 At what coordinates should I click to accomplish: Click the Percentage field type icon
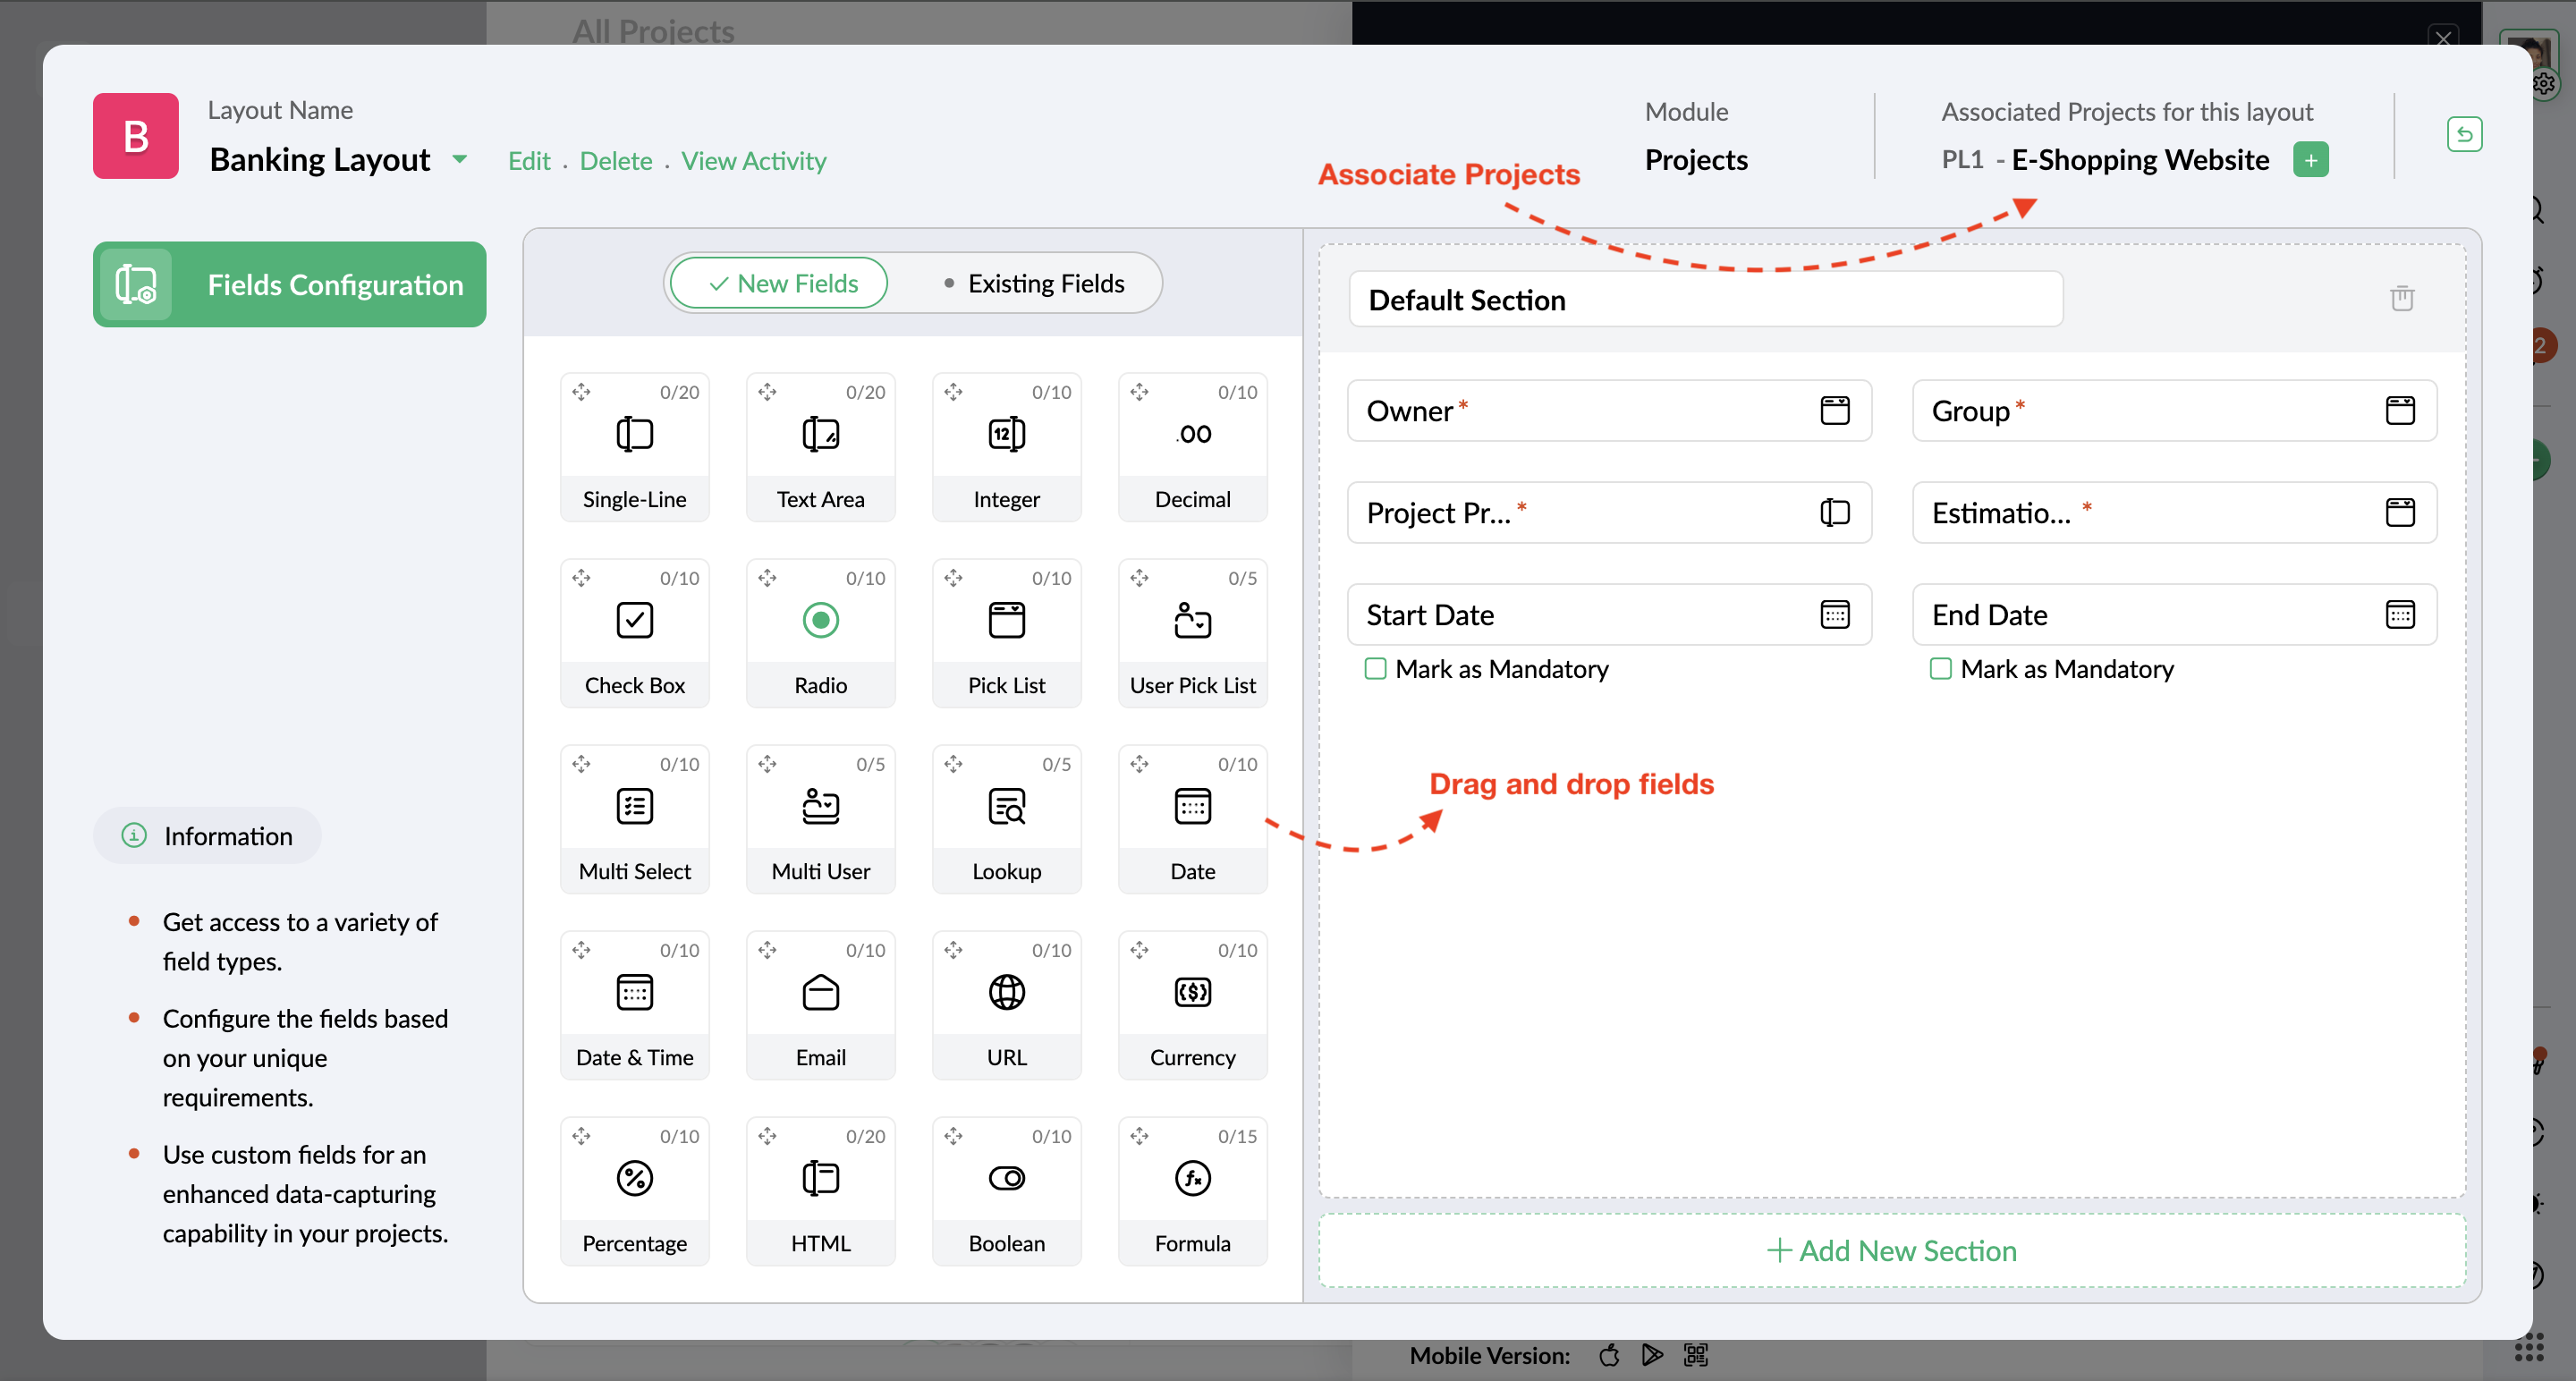(x=634, y=1178)
